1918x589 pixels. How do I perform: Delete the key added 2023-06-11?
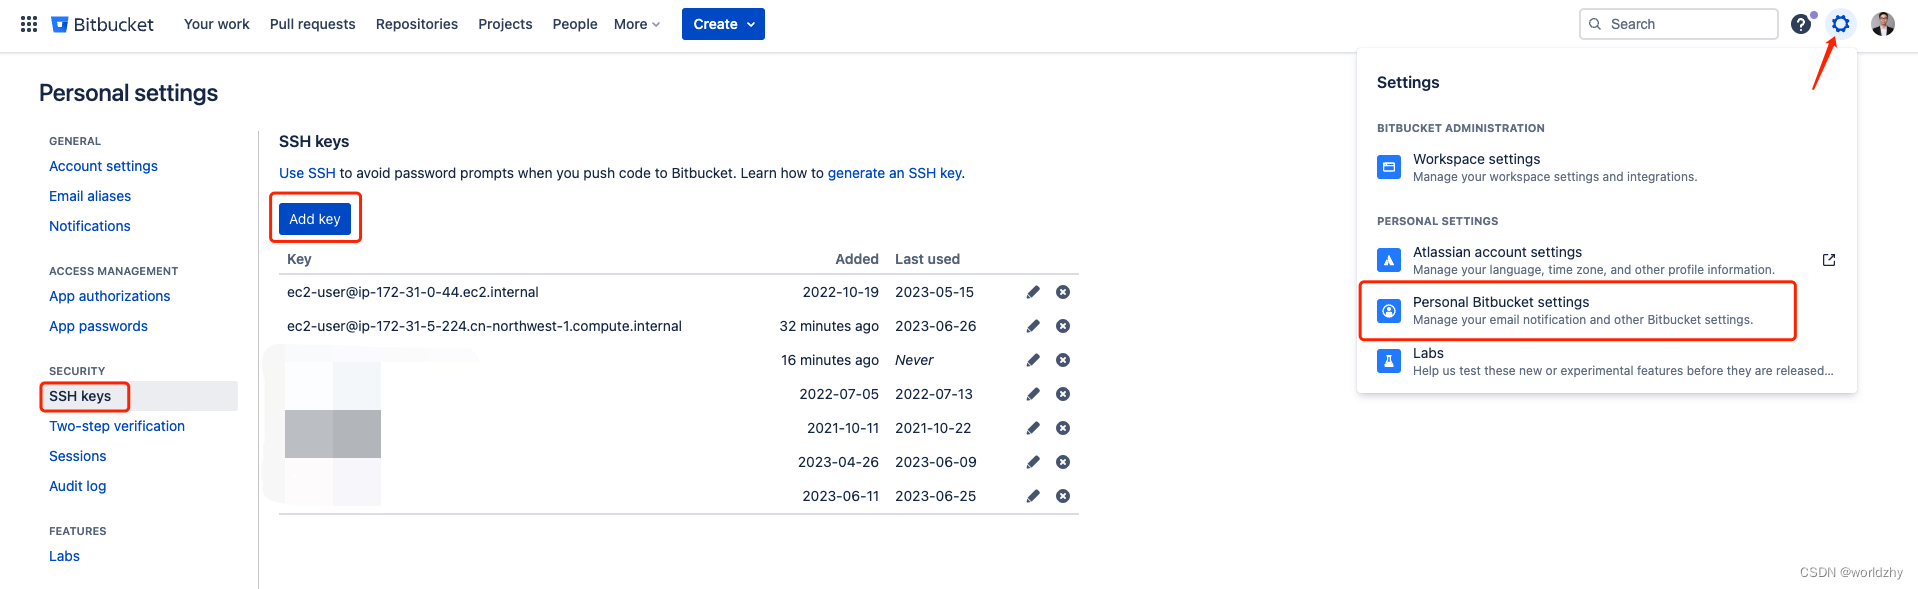(1063, 496)
